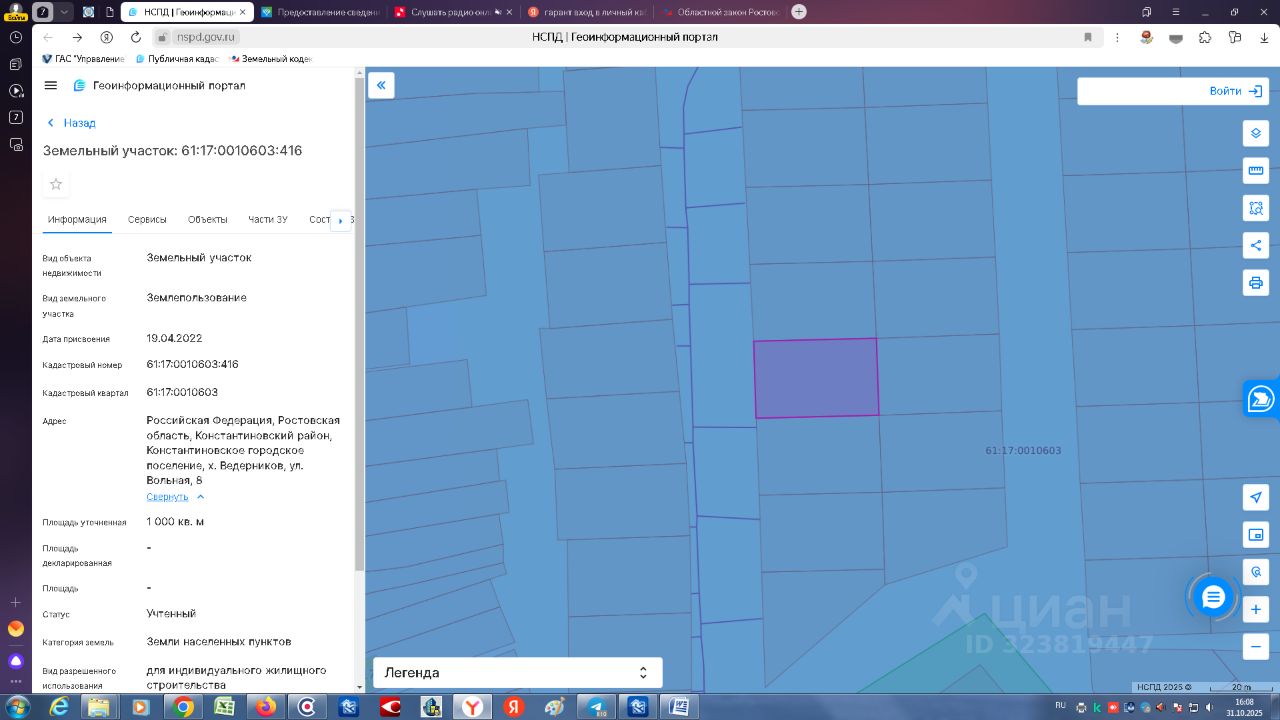Viewport: 1280px width, 720px height.
Task: Open the tab list dropdown arrow in the title bar
Action: [x=65, y=12]
